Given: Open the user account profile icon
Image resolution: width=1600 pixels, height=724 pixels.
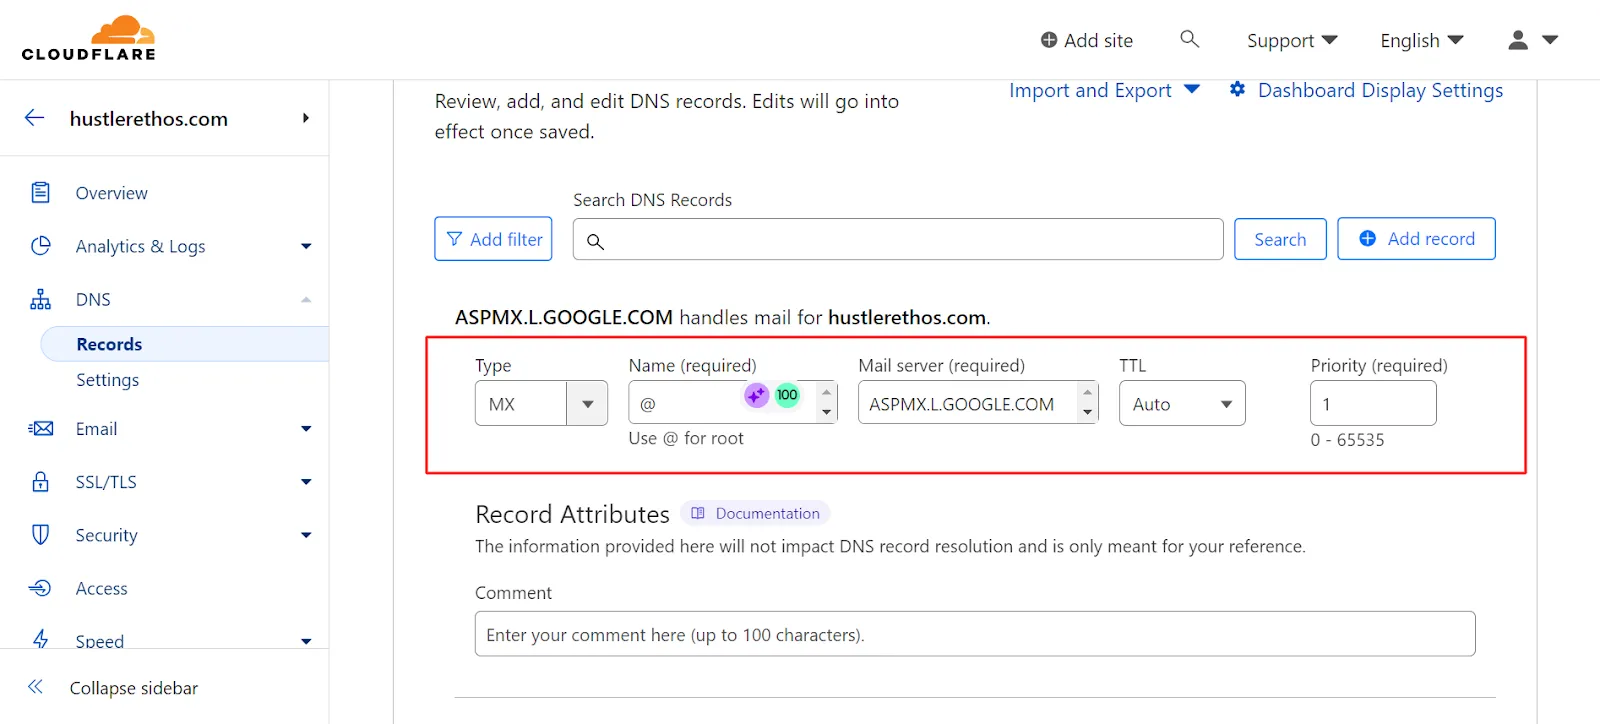Looking at the screenshot, I should click(x=1518, y=40).
